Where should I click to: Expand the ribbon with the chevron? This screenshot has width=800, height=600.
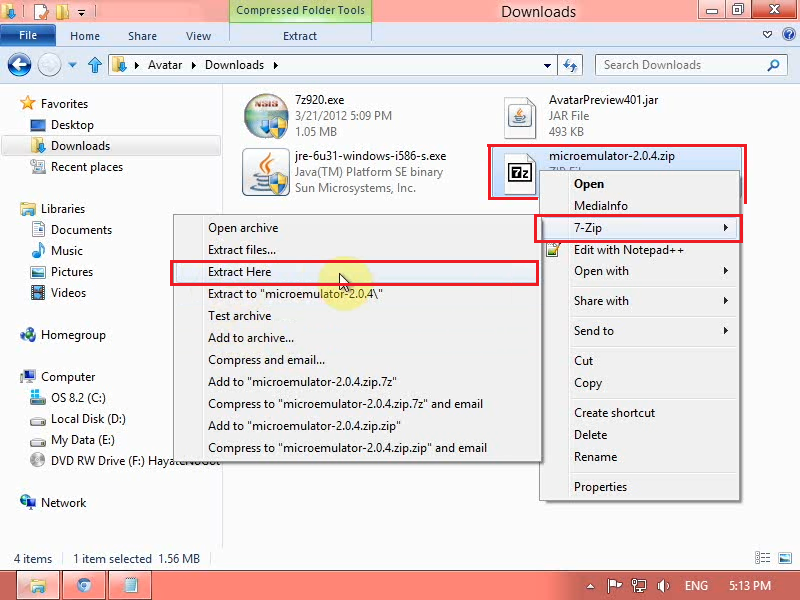pyautogui.click(x=767, y=35)
